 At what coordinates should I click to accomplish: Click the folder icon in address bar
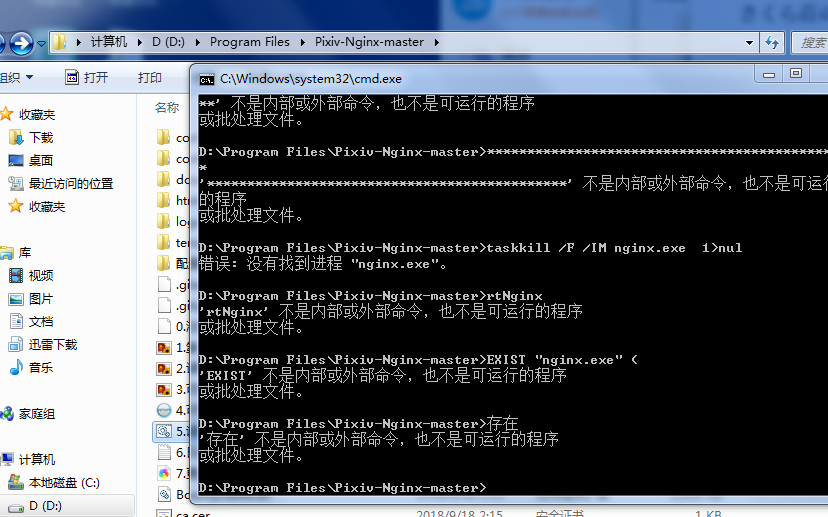[x=59, y=42]
